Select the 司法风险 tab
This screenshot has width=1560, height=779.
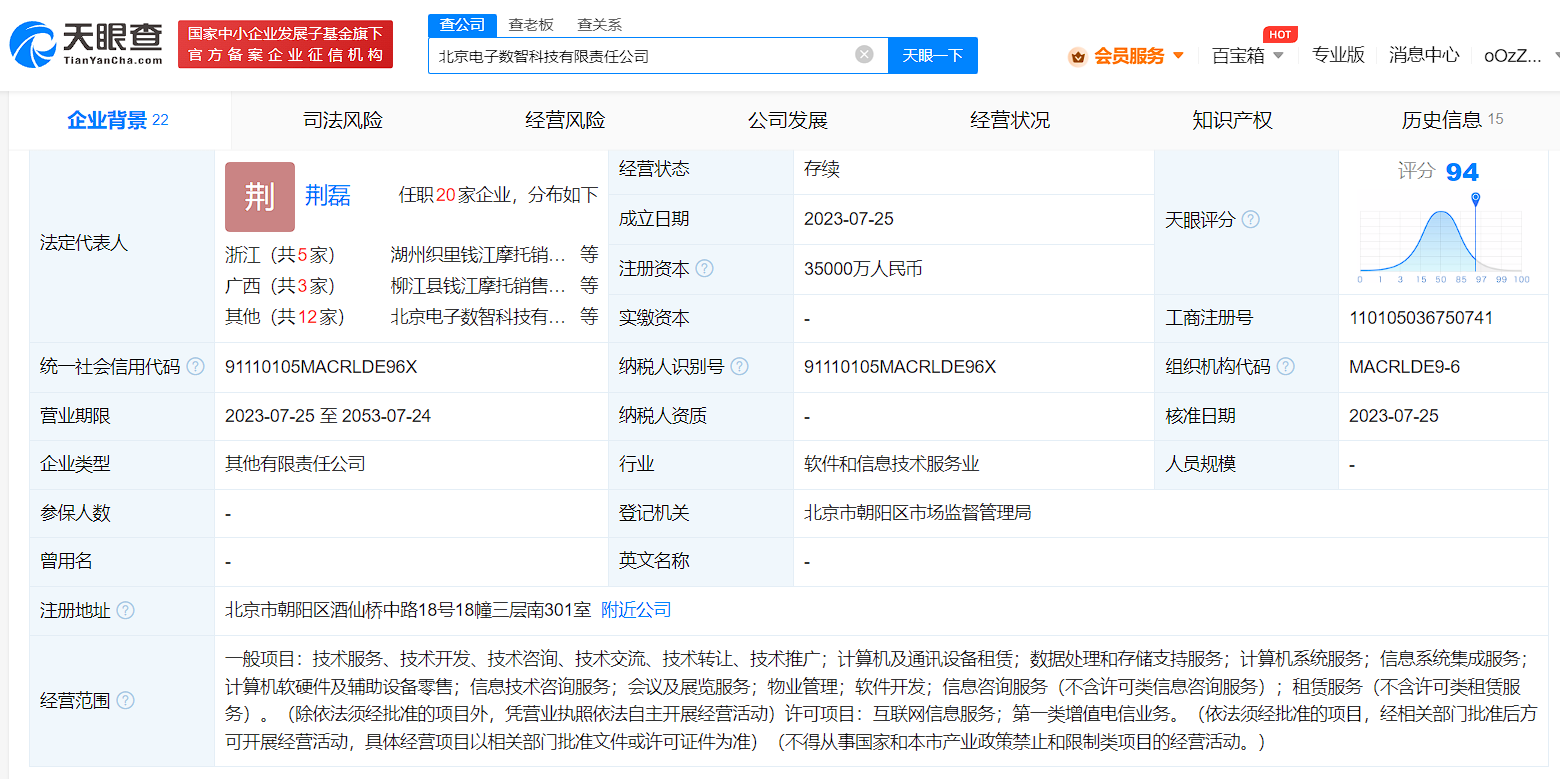[x=343, y=121]
